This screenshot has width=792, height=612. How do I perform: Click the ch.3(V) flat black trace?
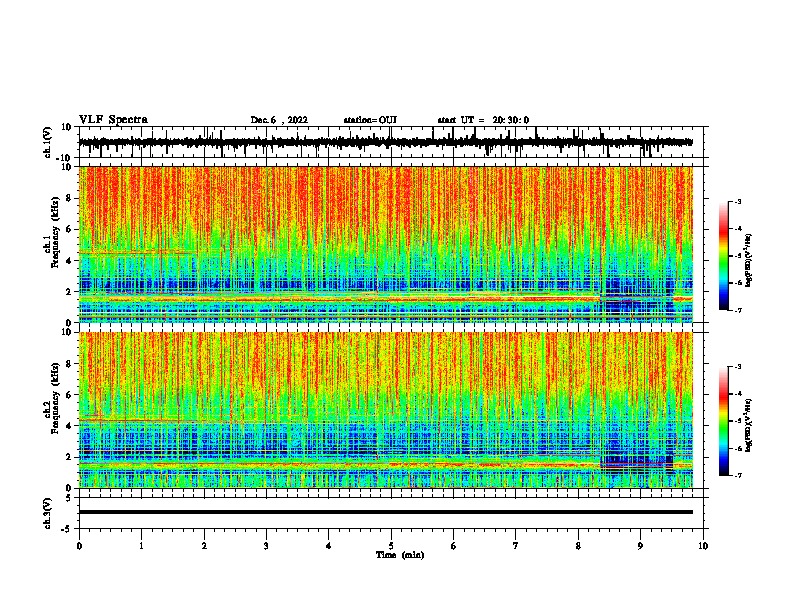(386, 512)
